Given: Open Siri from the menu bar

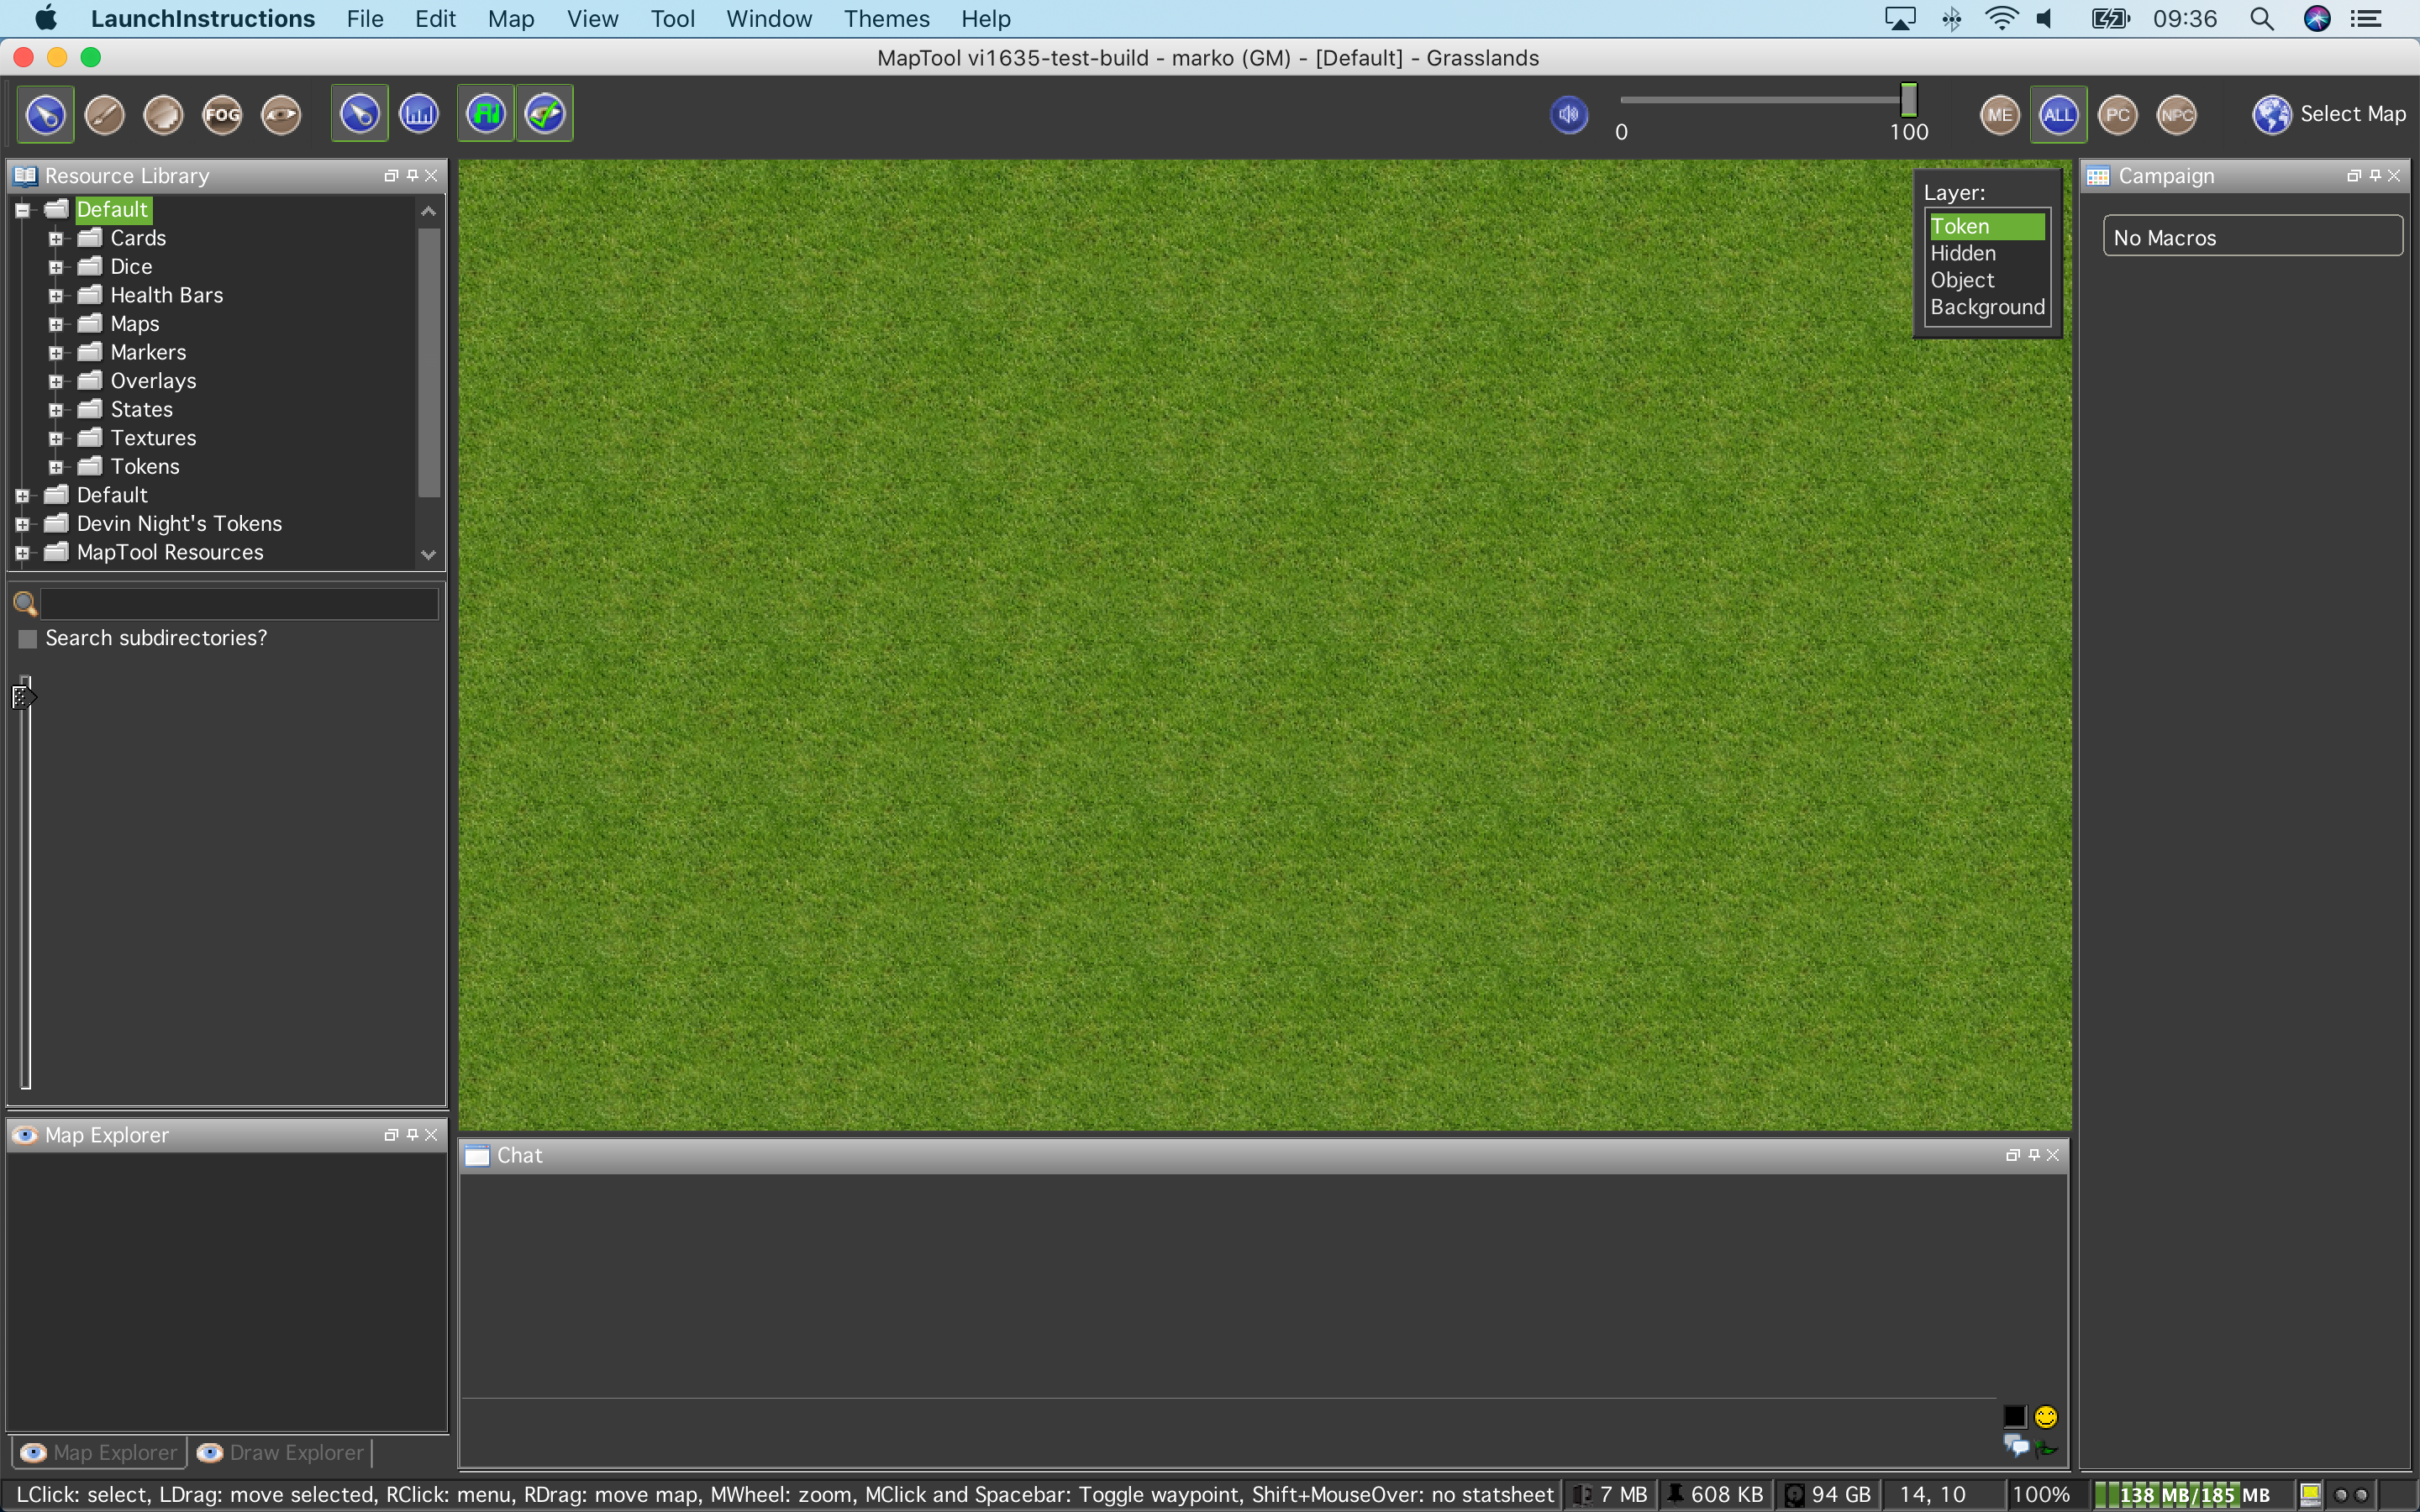Looking at the screenshot, I should (x=2317, y=19).
